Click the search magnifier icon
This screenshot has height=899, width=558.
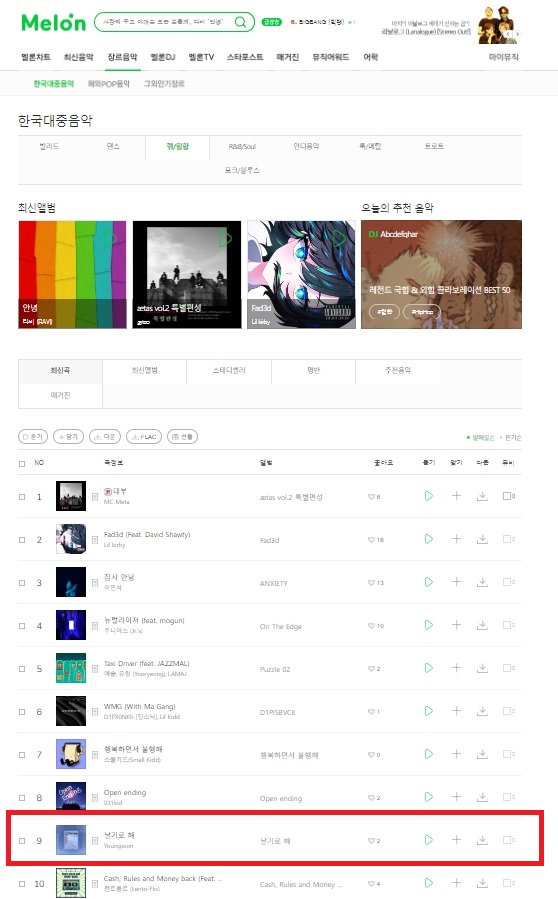(241, 22)
